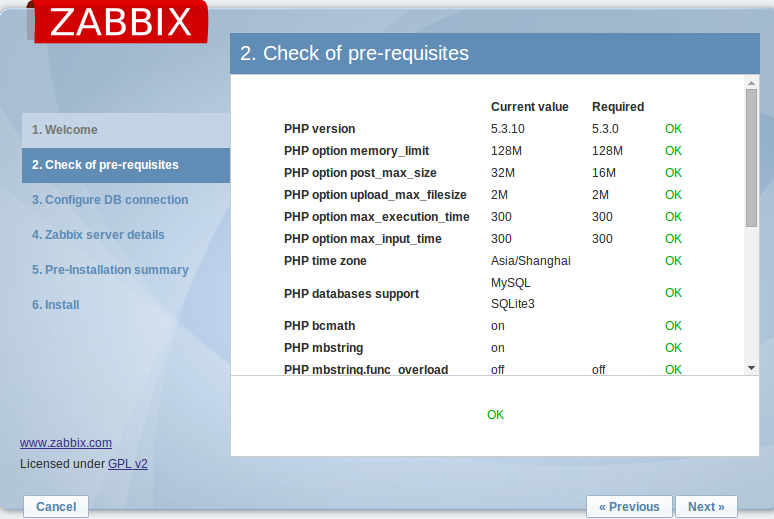Click the 'PHP time zone' label
This screenshot has height=519, width=774.
pyautogui.click(x=325, y=261)
